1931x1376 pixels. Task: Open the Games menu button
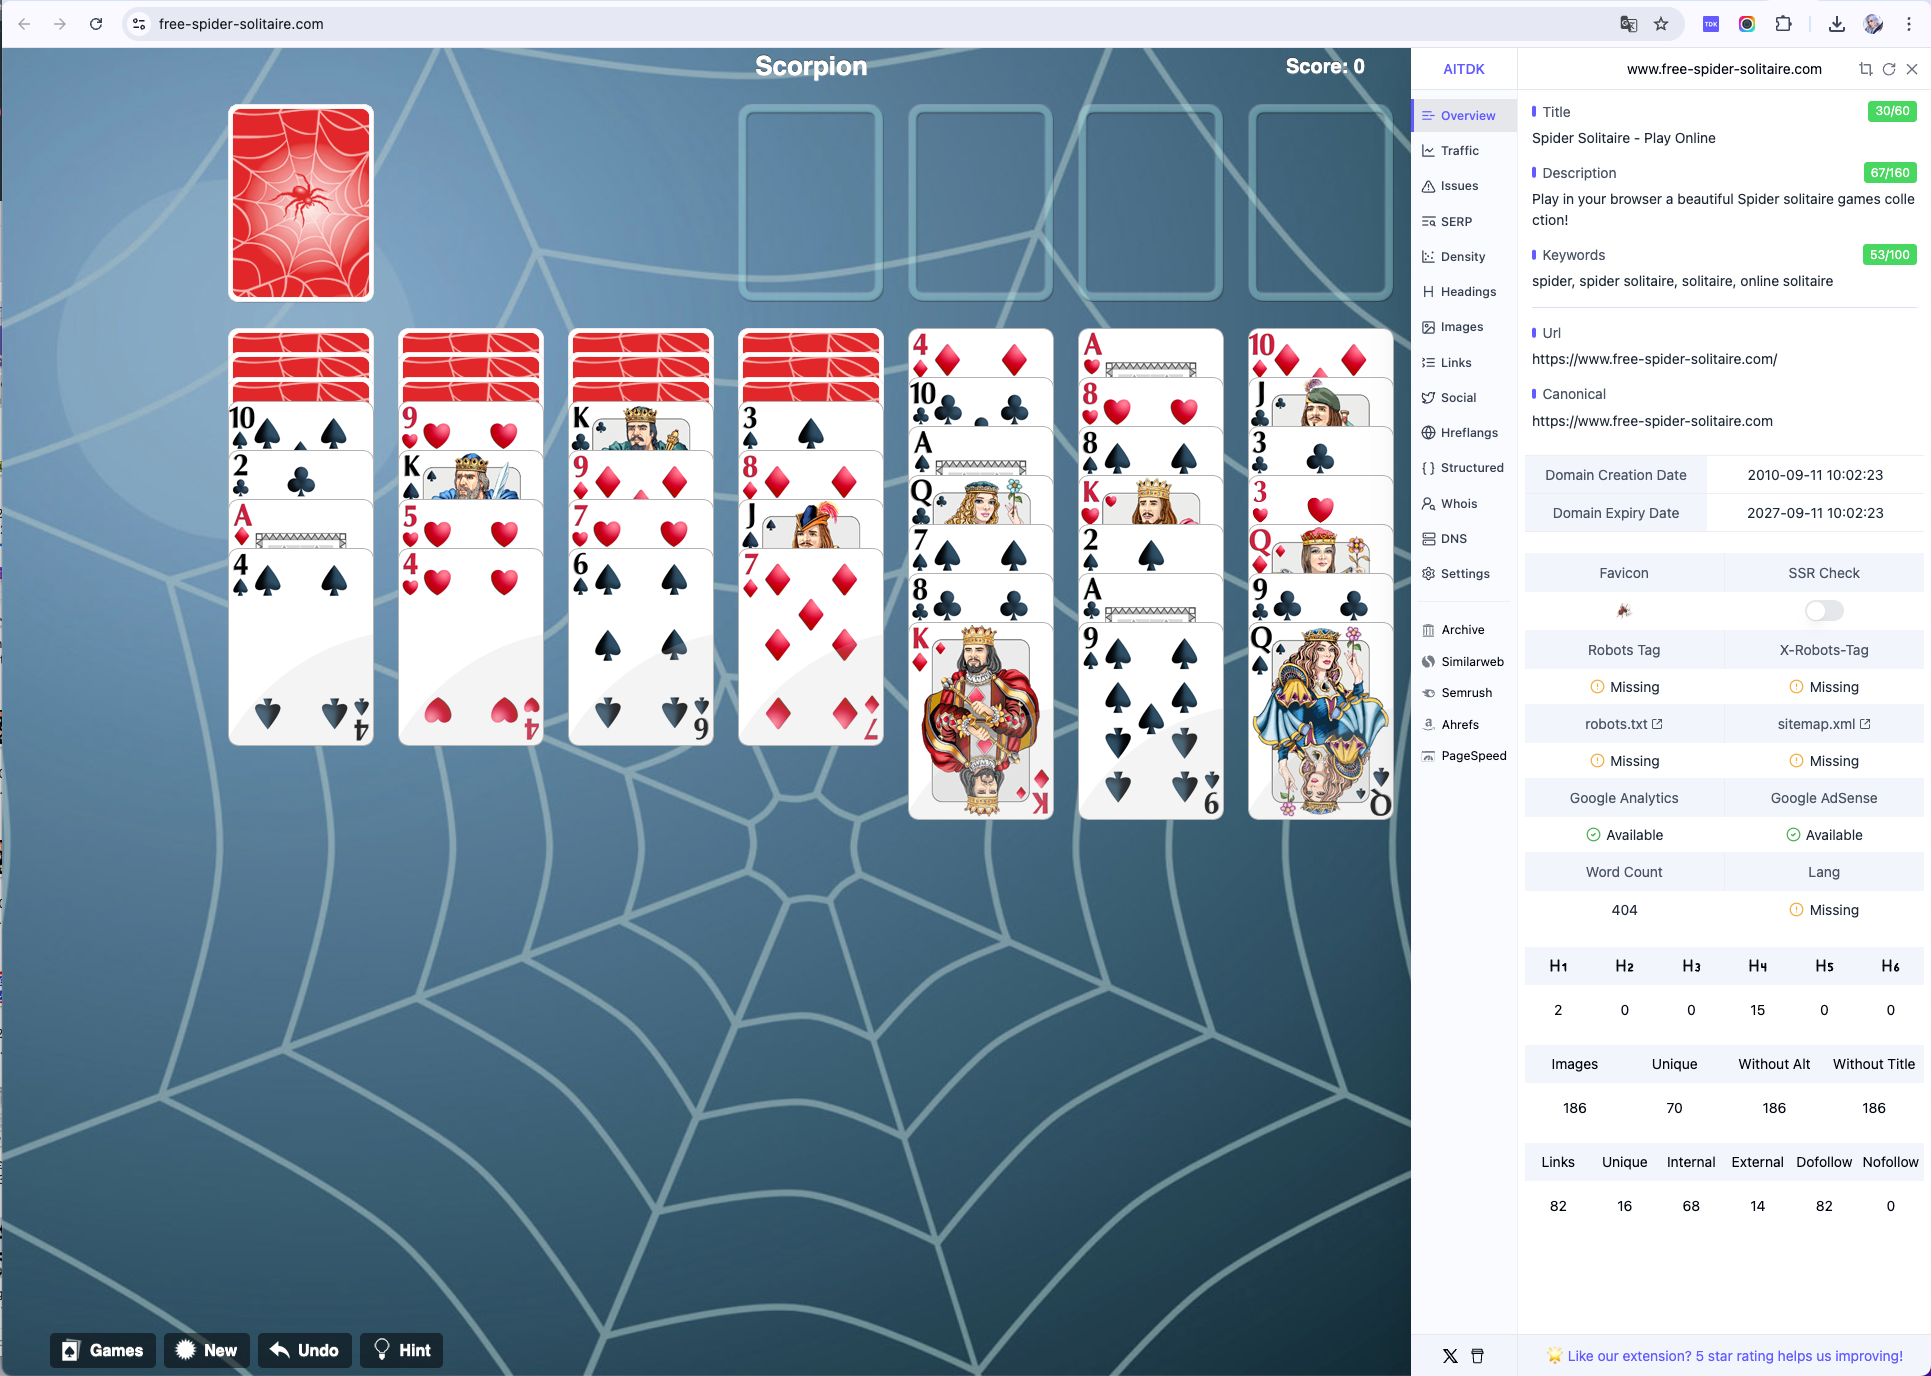tap(103, 1350)
